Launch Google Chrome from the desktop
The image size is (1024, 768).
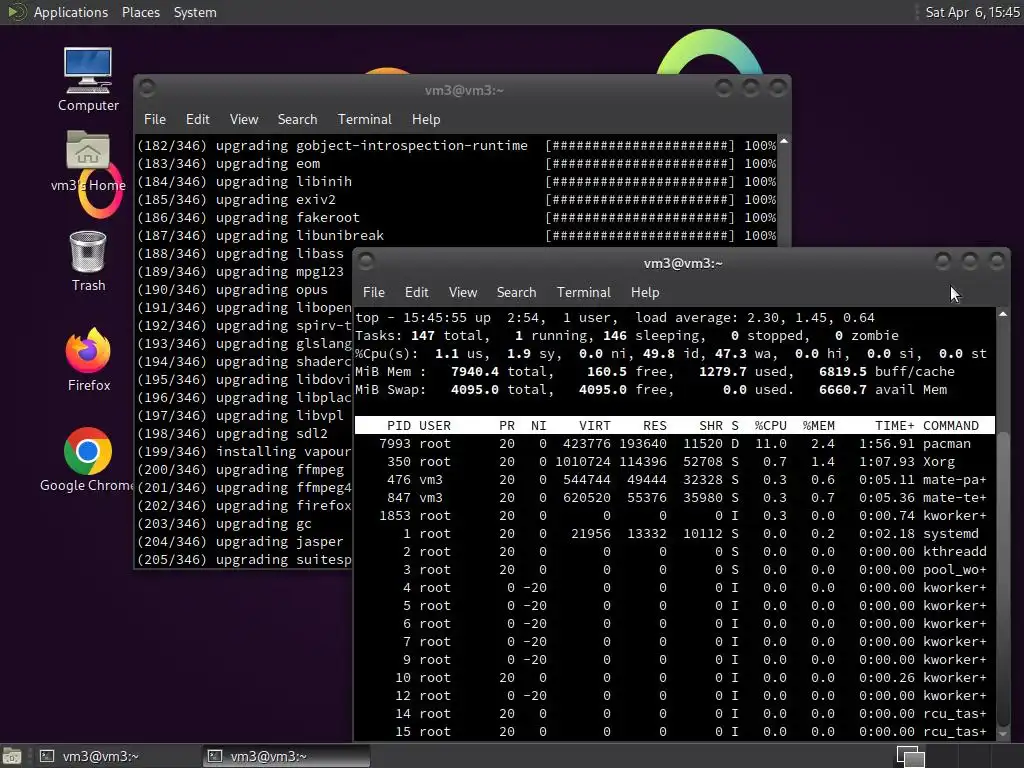click(x=88, y=460)
